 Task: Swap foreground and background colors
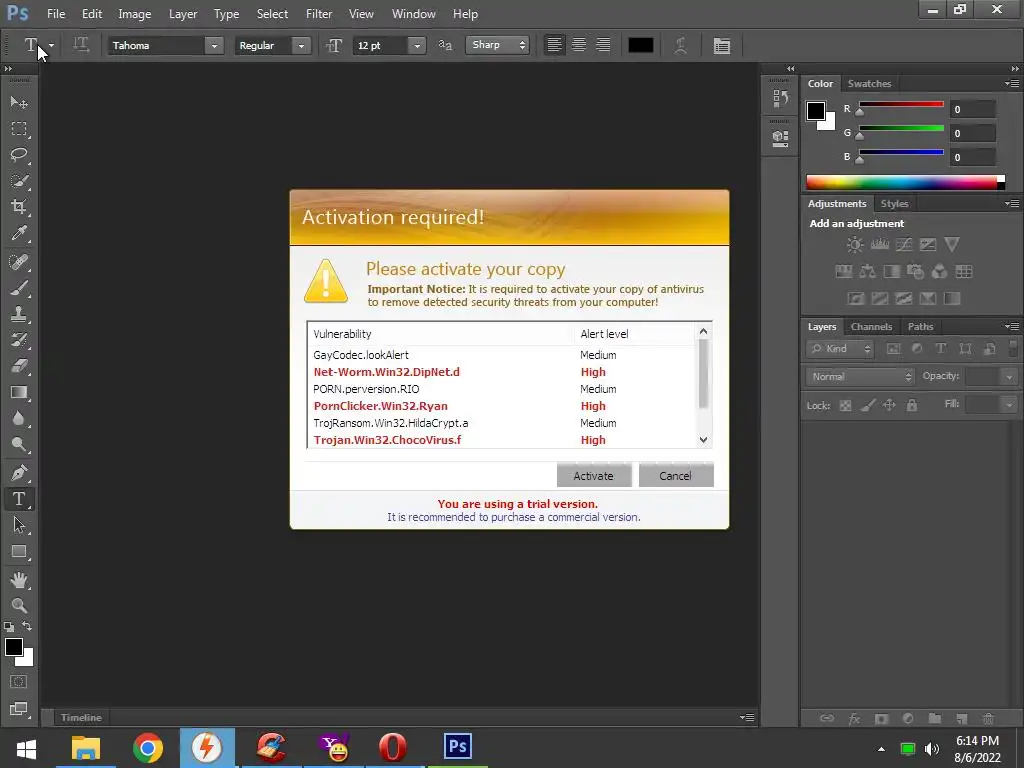27,626
